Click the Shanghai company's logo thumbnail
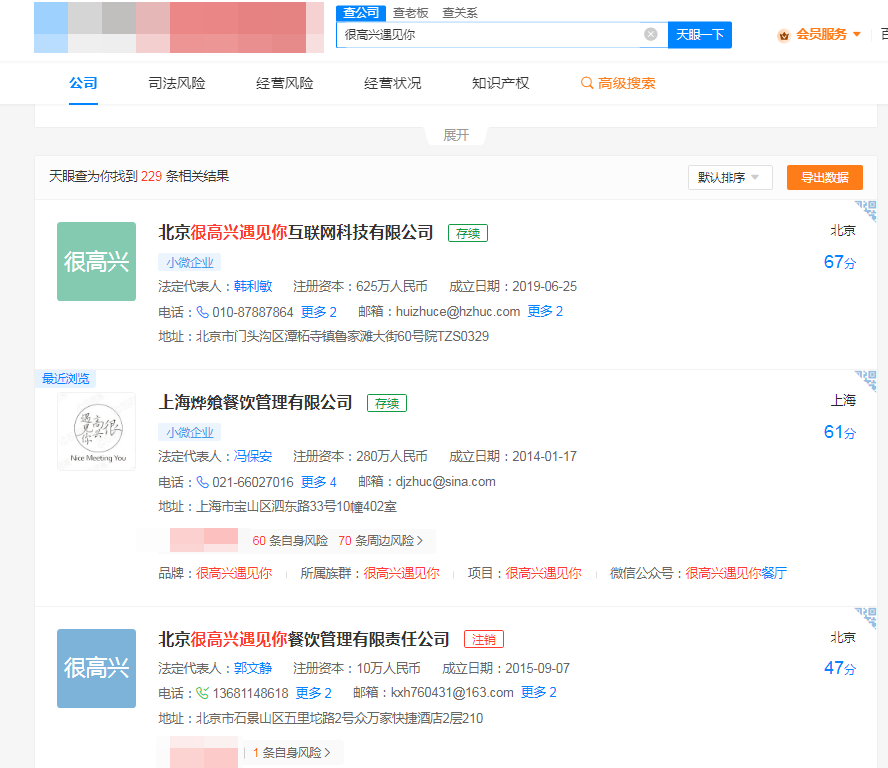 [x=96, y=431]
